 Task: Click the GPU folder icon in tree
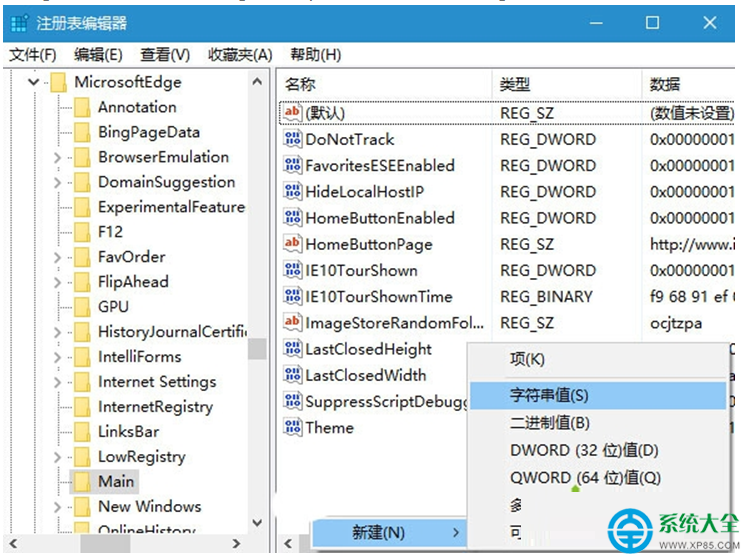click(82, 307)
